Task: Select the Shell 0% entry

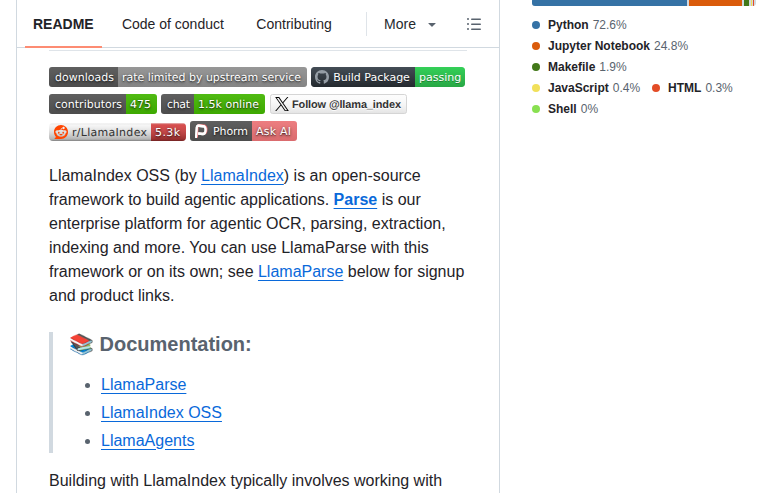Action: click(x=565, y=108)
